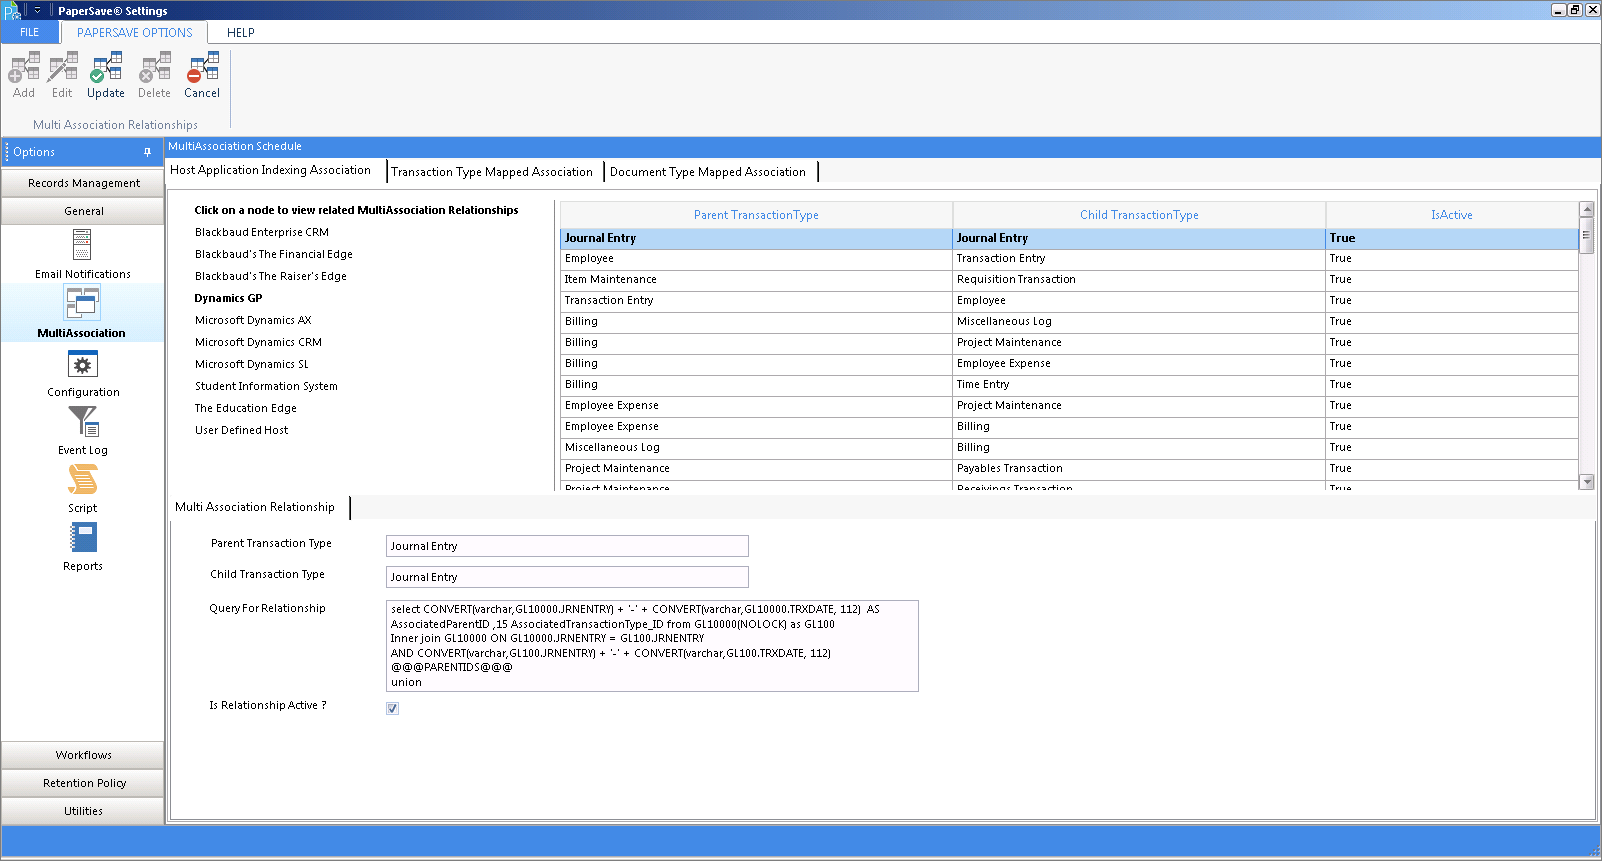Screen dimensions: 1602x861
Task: Click the Child Transaction Type field
Action: point(567,577)
